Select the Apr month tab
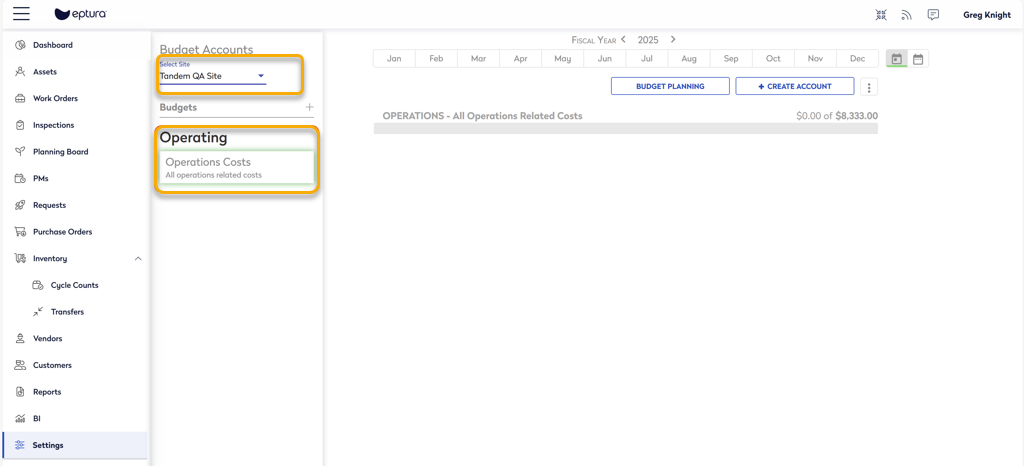The image size is (1024, 466). tap(520, 59)
